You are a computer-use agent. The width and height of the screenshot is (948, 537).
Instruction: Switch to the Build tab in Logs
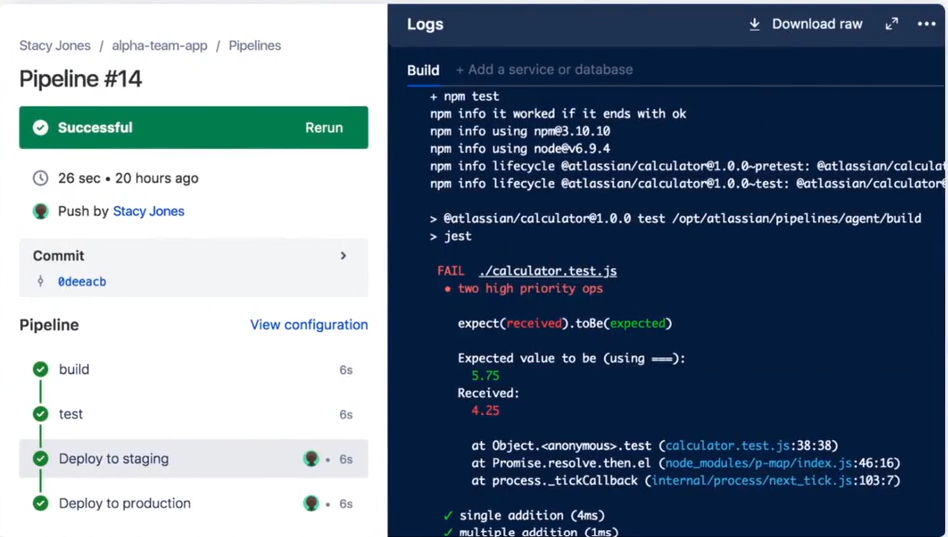click(423, 70)
